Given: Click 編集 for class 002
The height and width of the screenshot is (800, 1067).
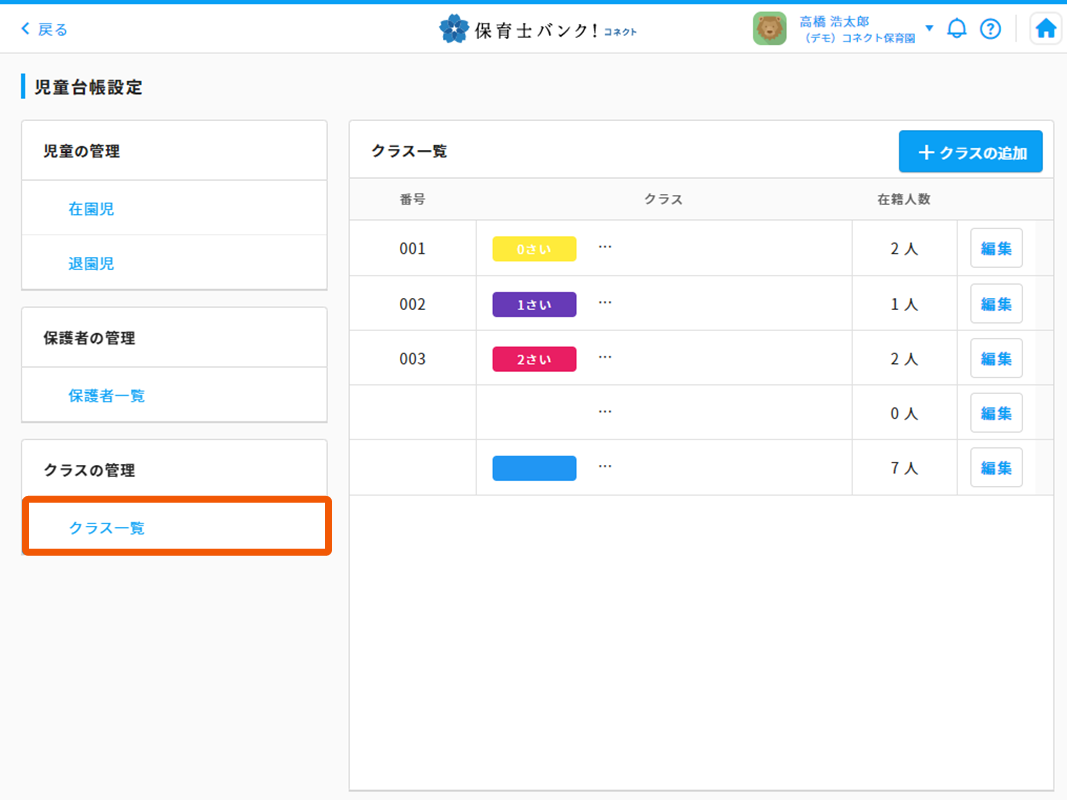Looking at the screenshot, I should (x=996, y=304).
